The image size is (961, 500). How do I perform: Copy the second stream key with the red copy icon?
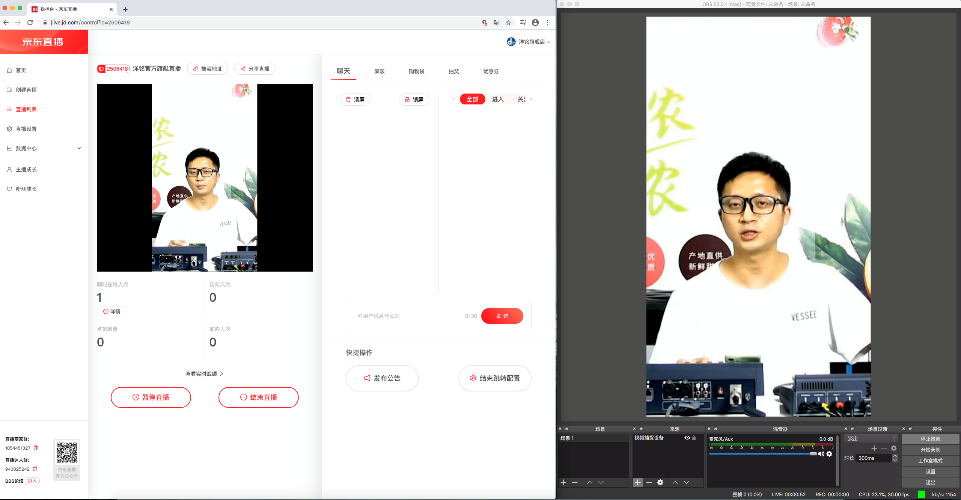pyautogui.click(x=35, y=469)
